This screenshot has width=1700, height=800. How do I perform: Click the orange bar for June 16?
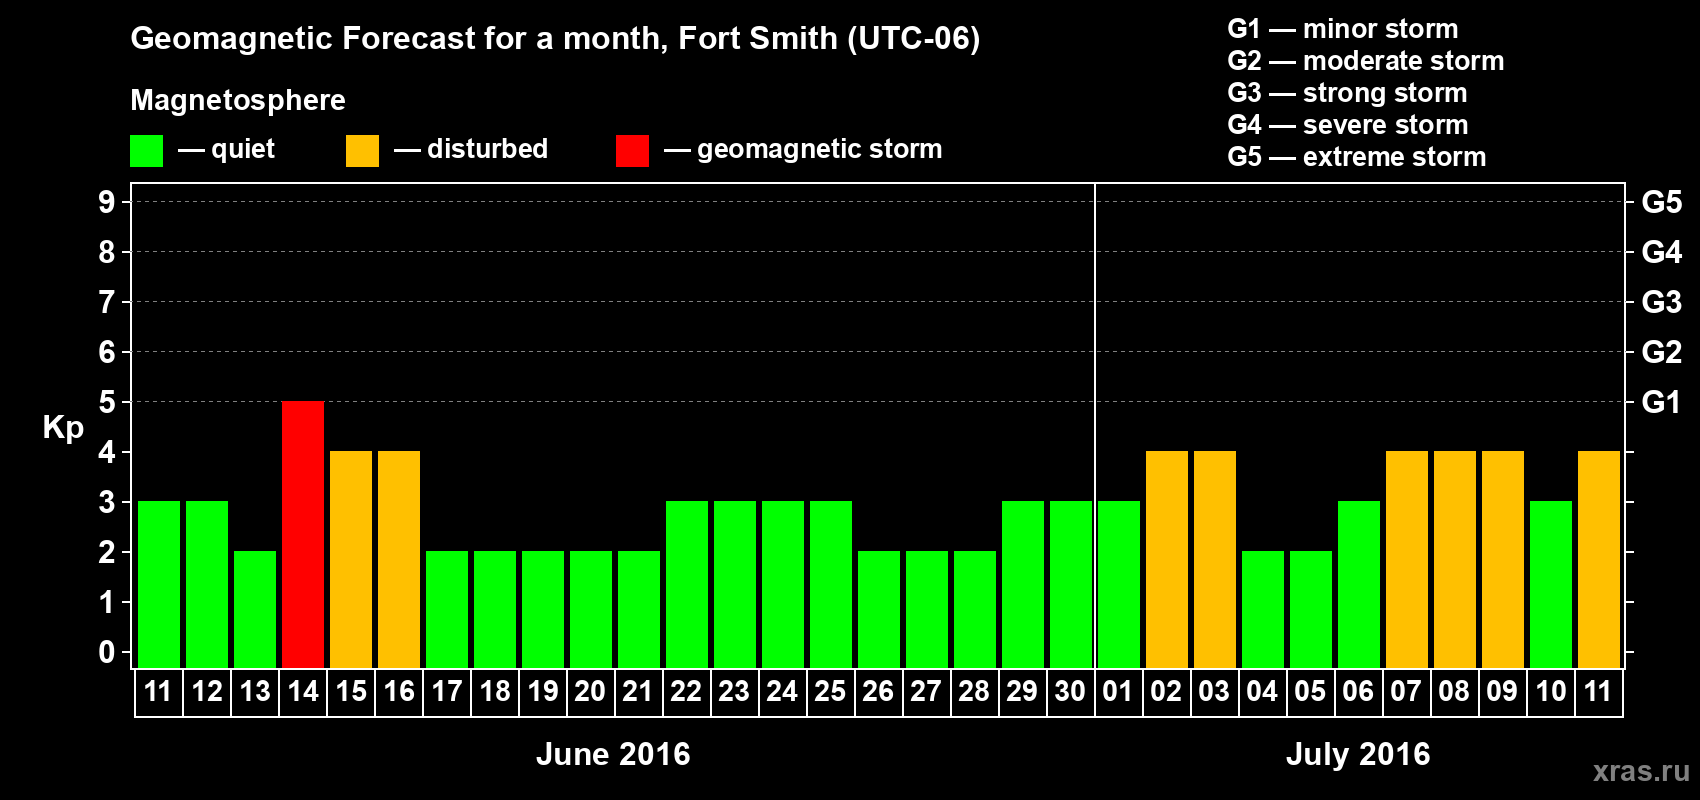[x=399, y=559]
